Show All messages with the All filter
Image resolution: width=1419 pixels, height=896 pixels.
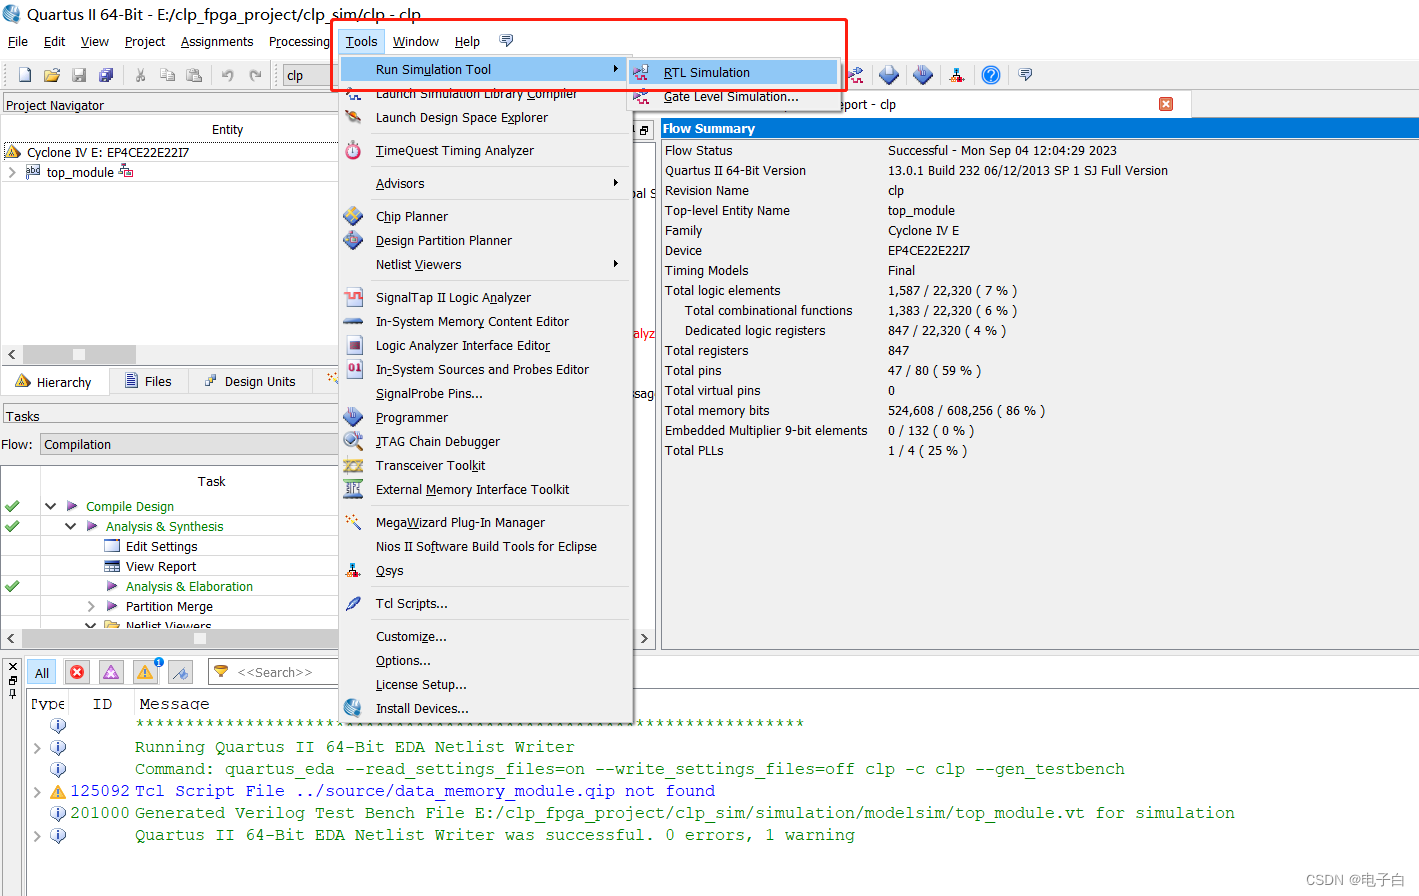pyautogui.click(x=42, y=672)
